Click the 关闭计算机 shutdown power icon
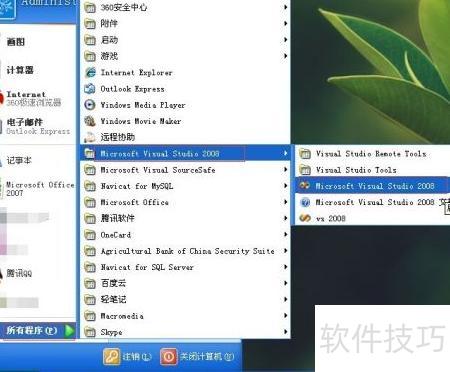Screen dimensions: 450x372 (x=169, y=357)
